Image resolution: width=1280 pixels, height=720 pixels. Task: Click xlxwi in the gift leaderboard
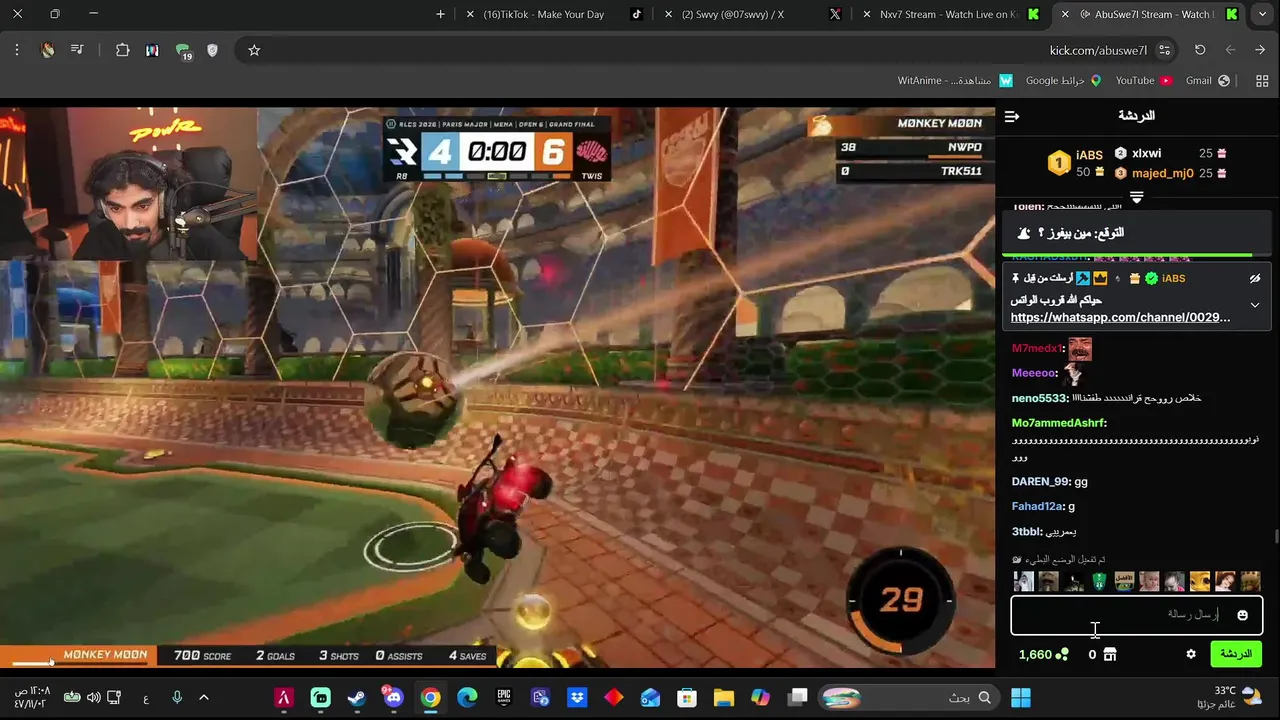click(1146, 153)
